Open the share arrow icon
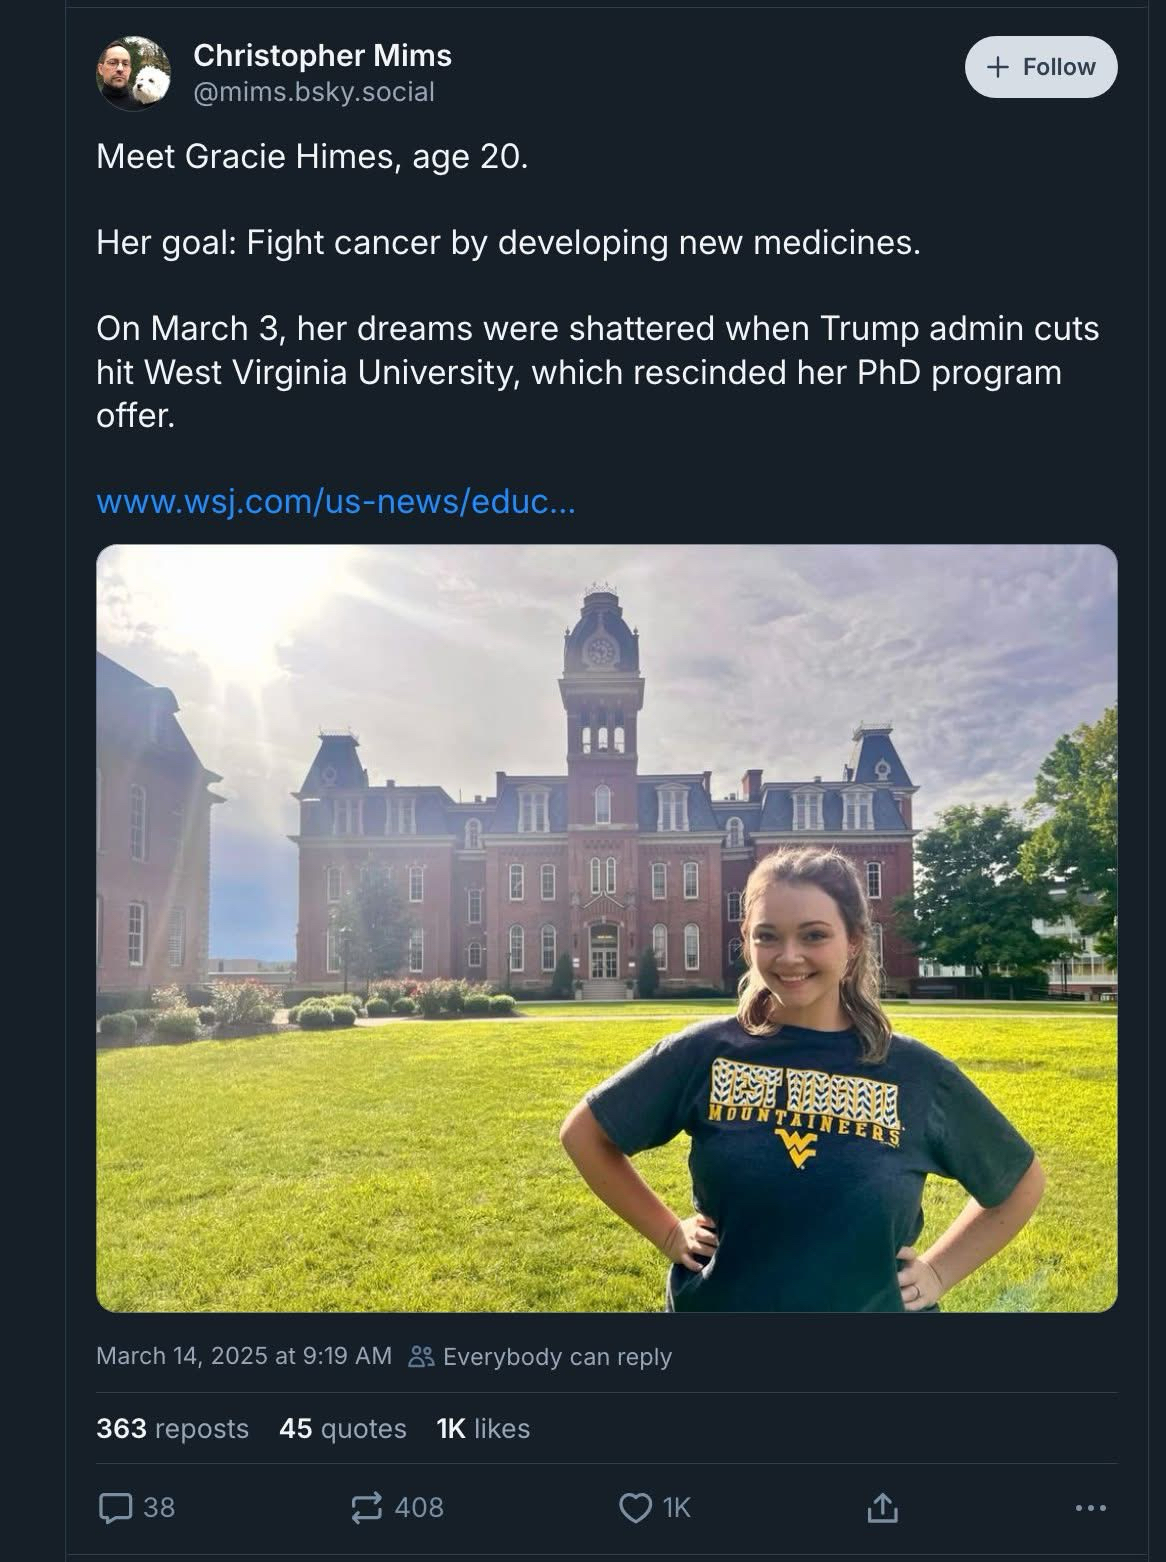 881,1507
